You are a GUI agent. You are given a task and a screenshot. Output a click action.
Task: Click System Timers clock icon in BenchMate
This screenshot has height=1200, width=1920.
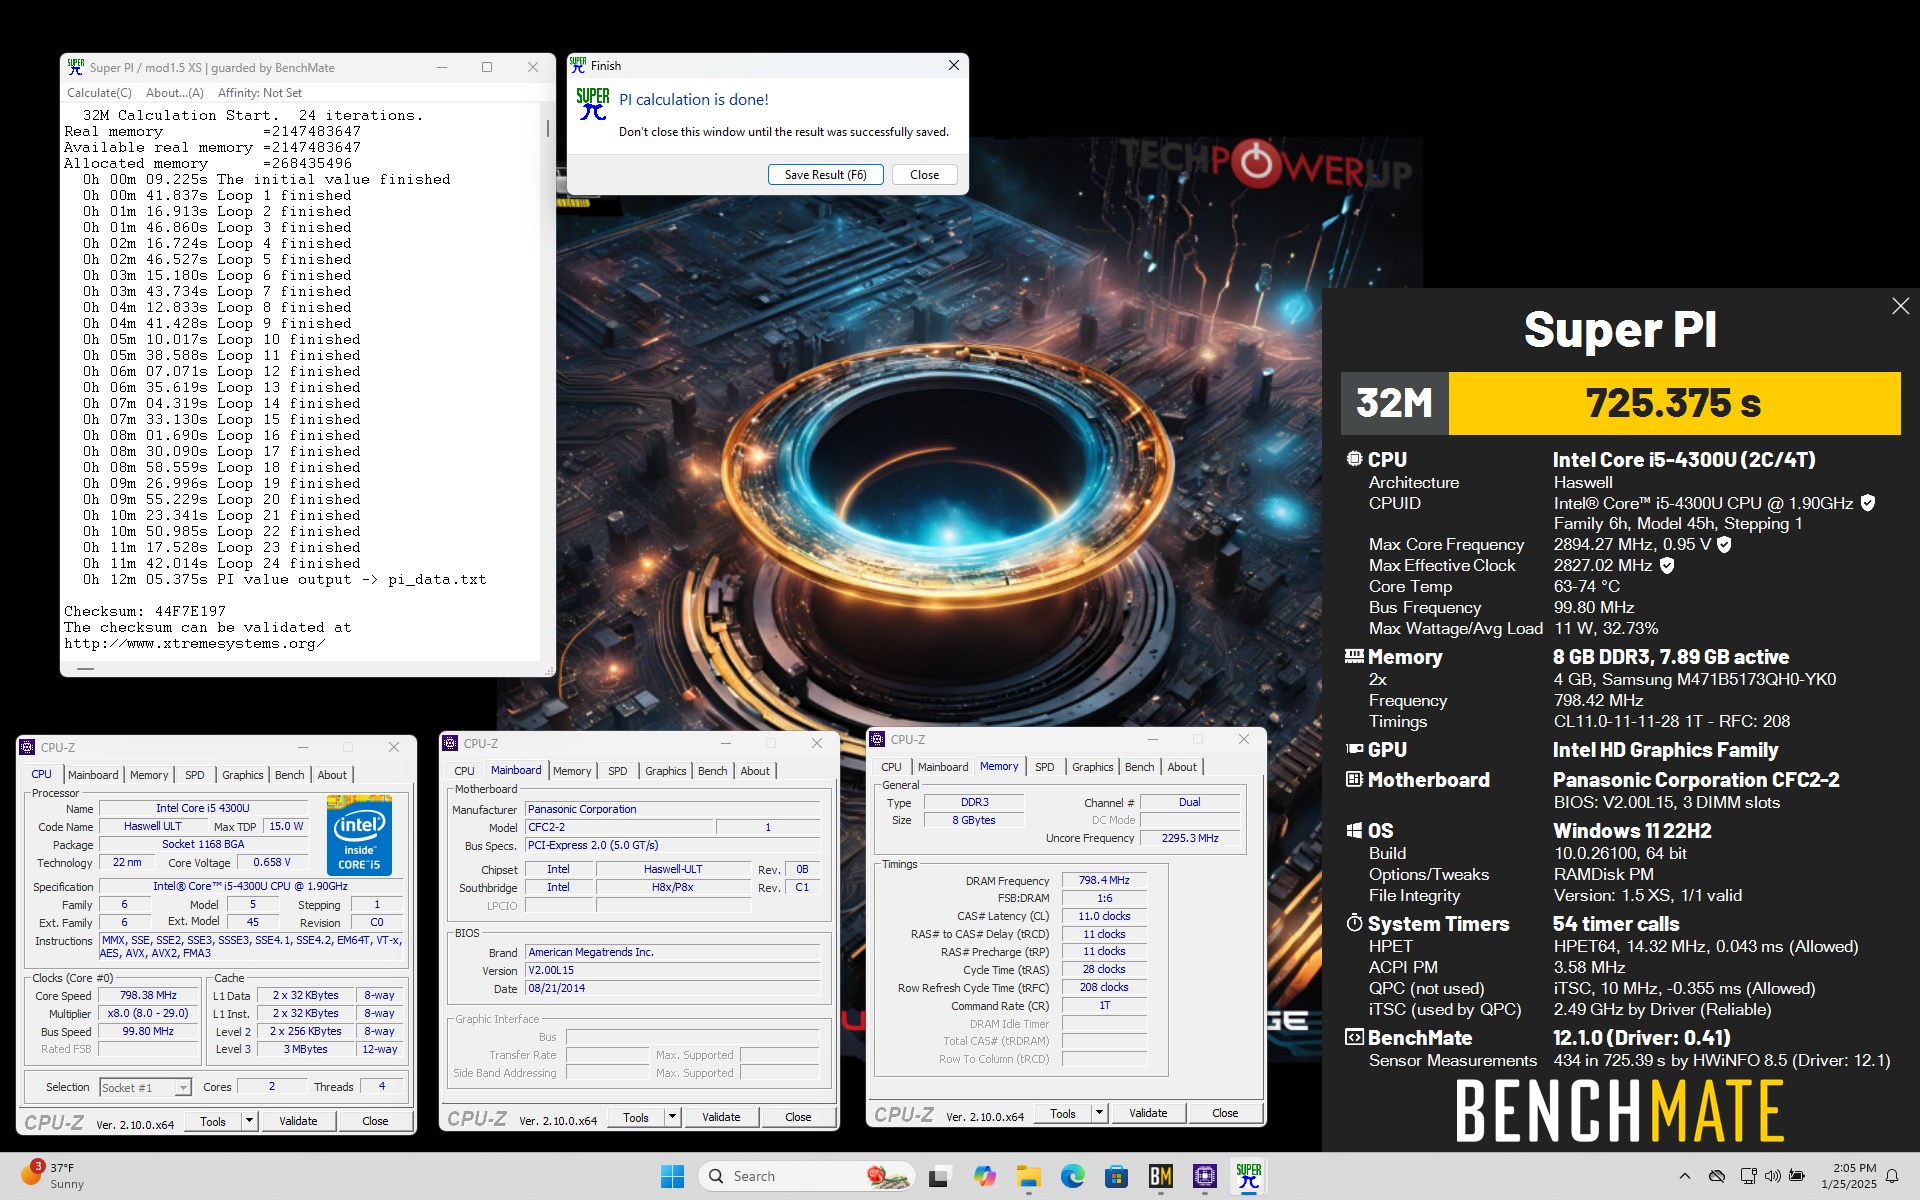click(1354, 922)
